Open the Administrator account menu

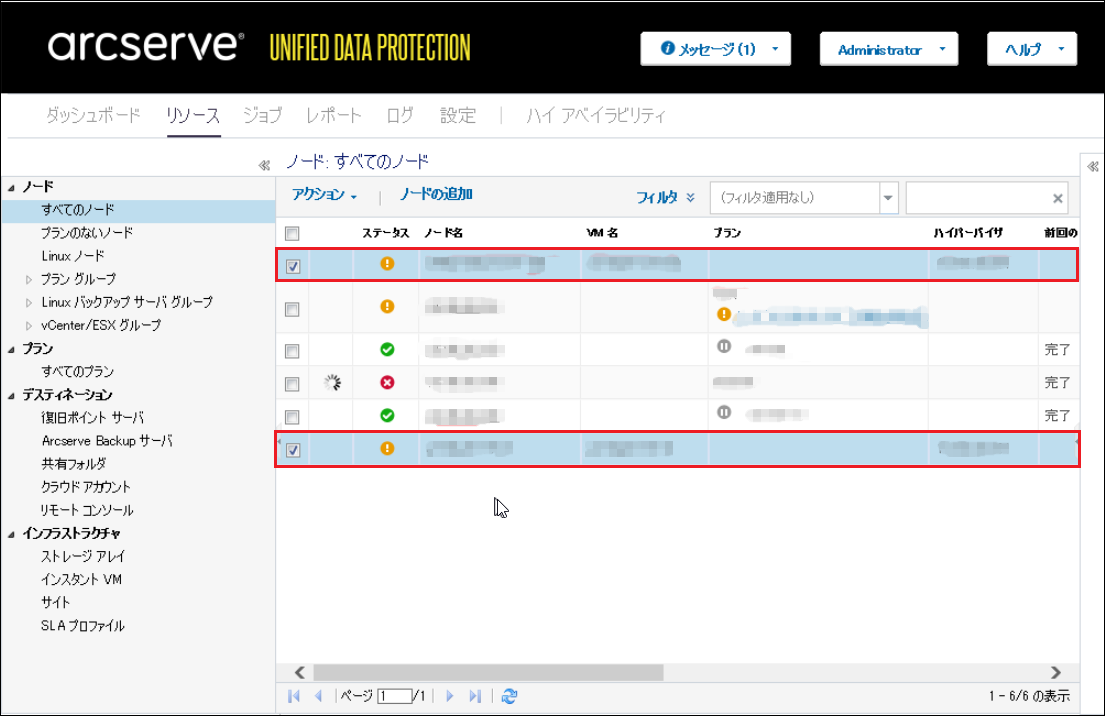[x=889, y=49]
